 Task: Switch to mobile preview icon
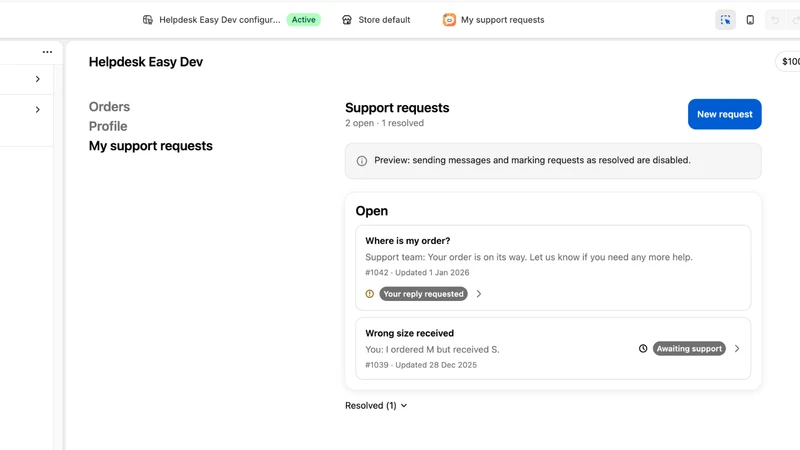pyautogui.click(x=750, y=20)
